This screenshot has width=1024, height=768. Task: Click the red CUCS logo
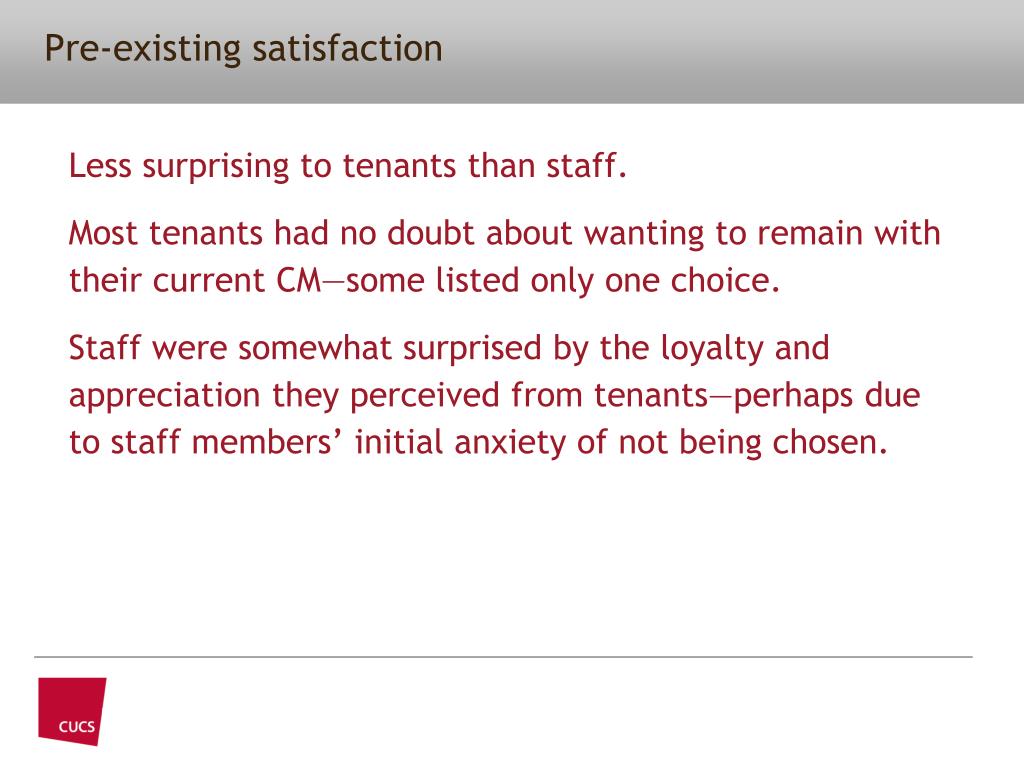(x=72, y=711)
